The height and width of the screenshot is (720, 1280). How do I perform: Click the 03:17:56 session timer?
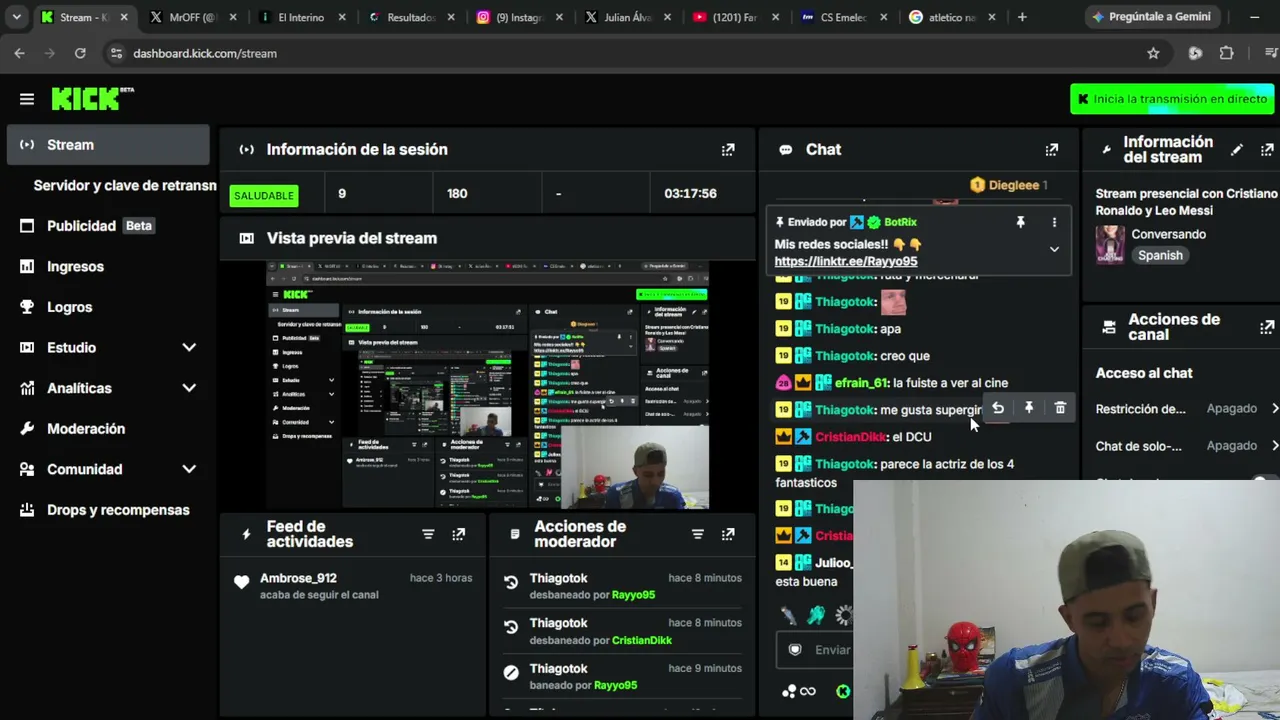point(691,194)
